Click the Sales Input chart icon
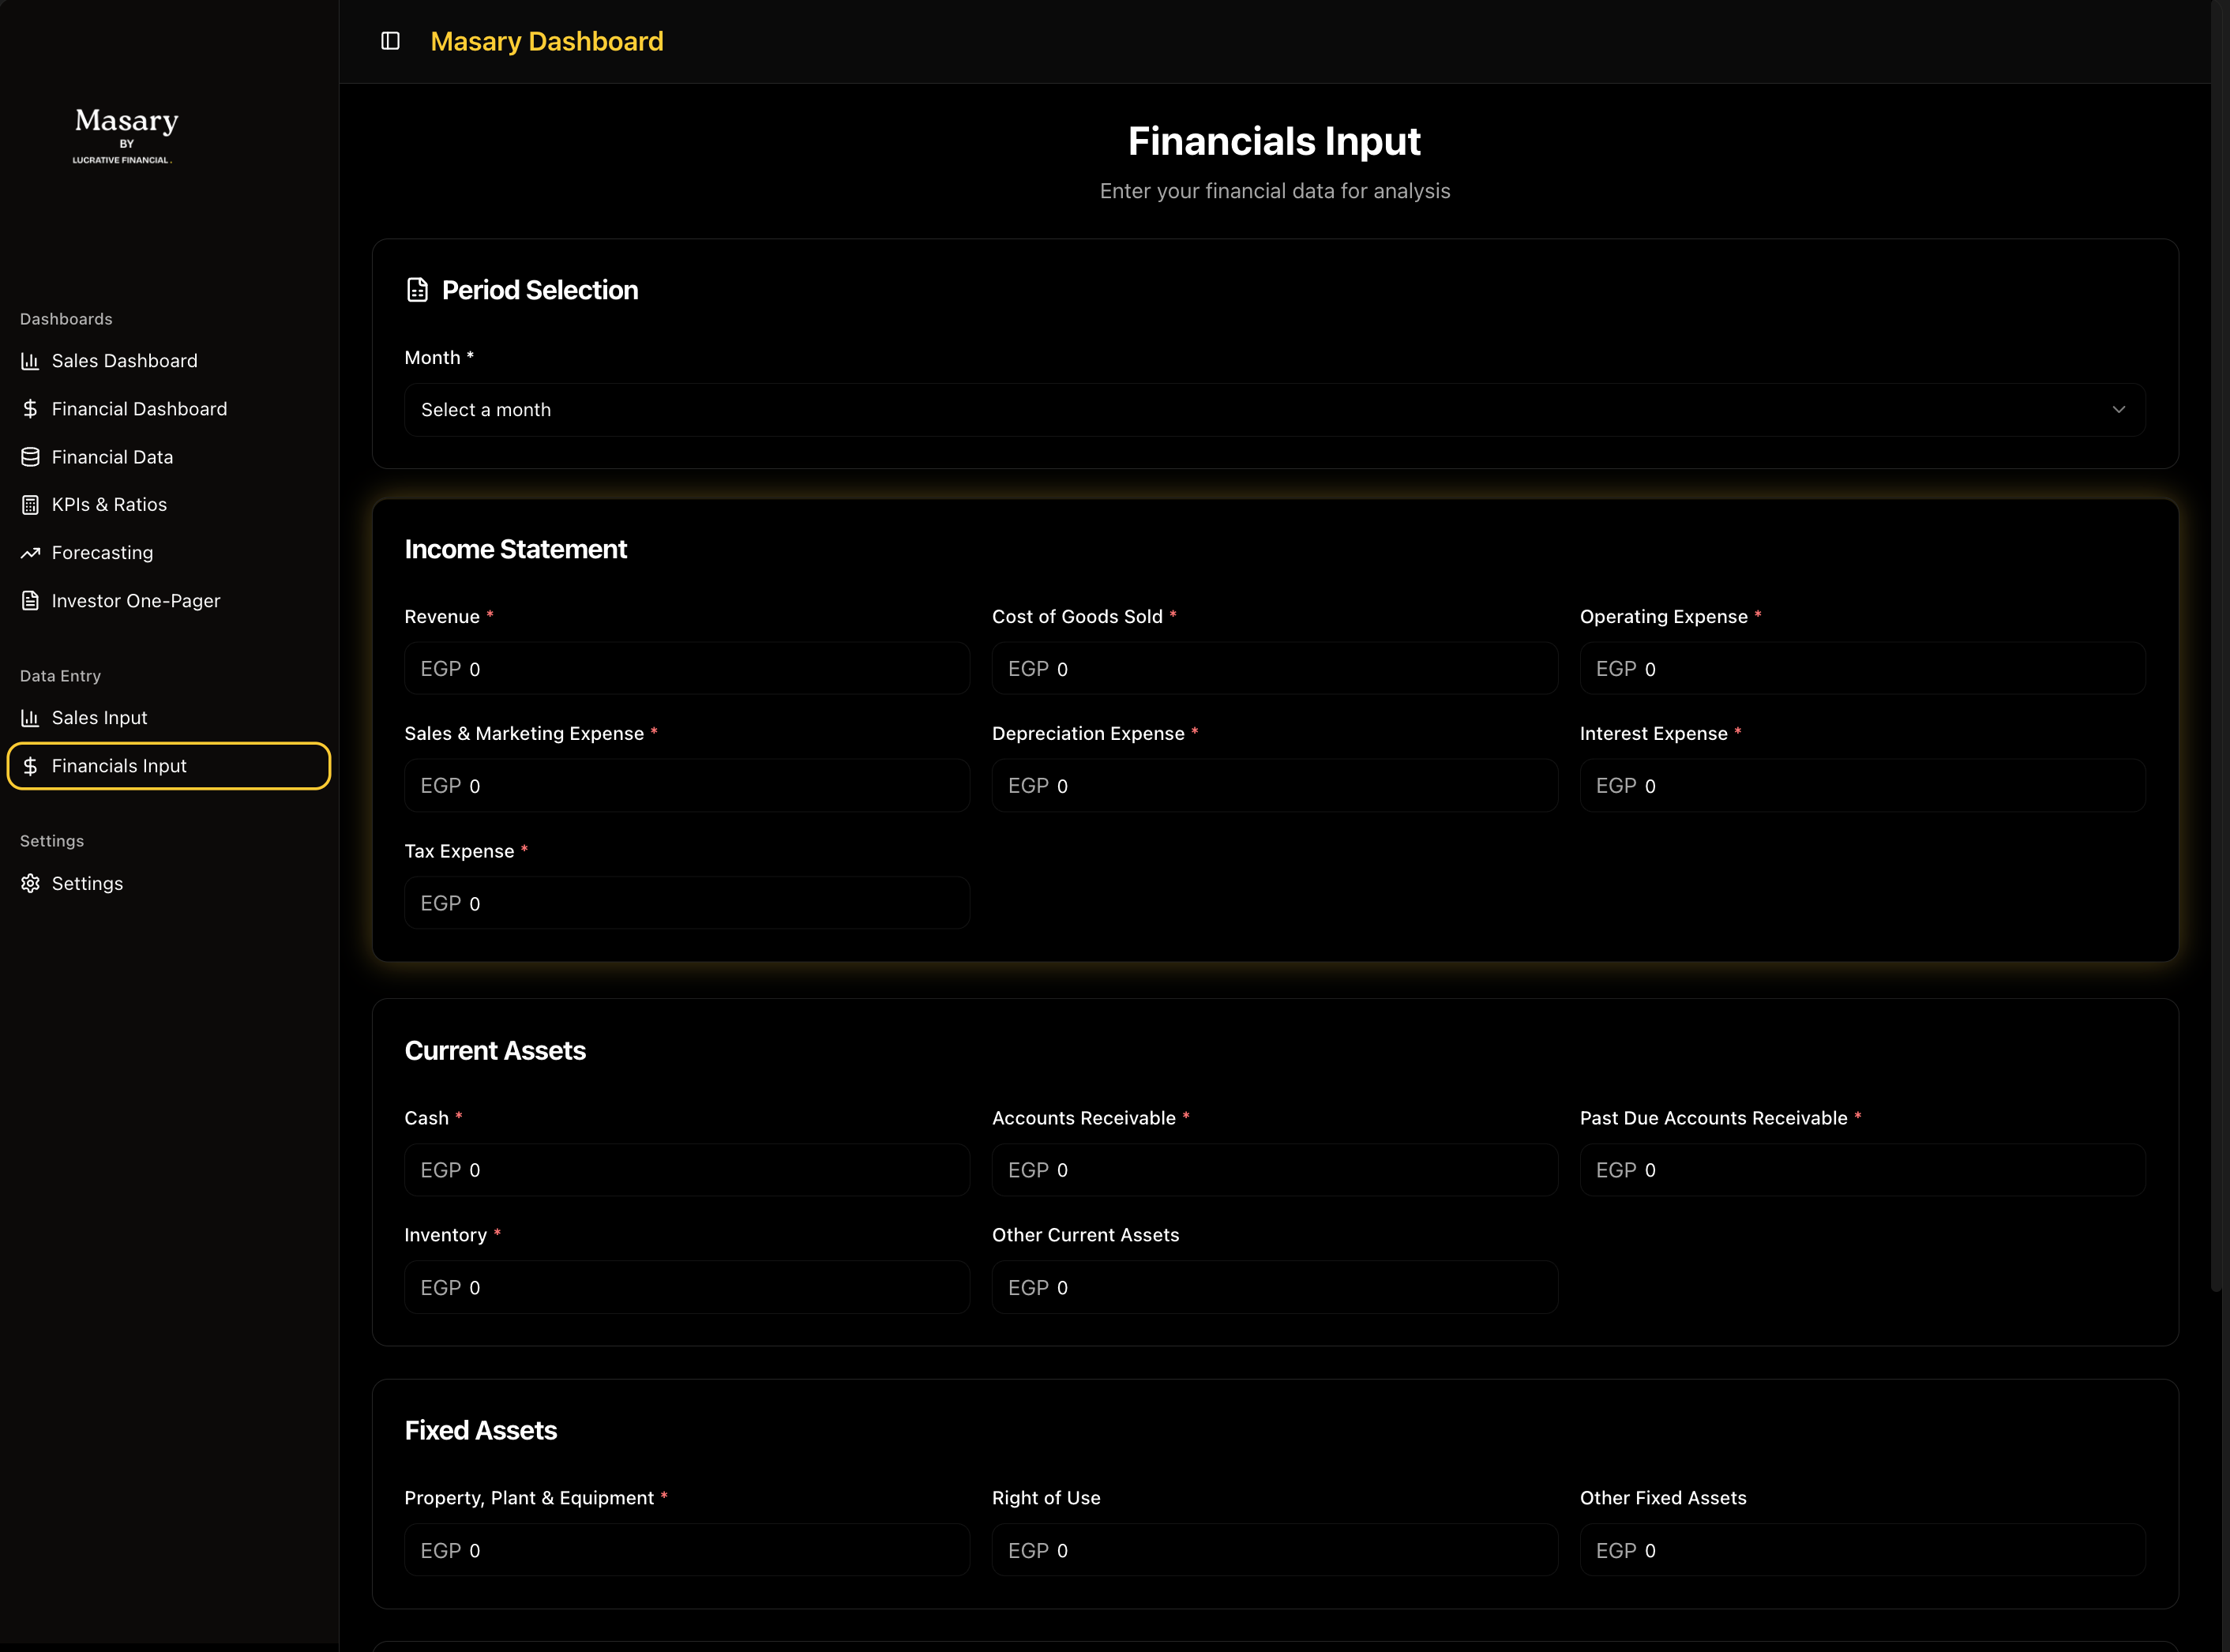Image resolution: width=2230 pixels, height=1652 pixels. pos(30,718)
